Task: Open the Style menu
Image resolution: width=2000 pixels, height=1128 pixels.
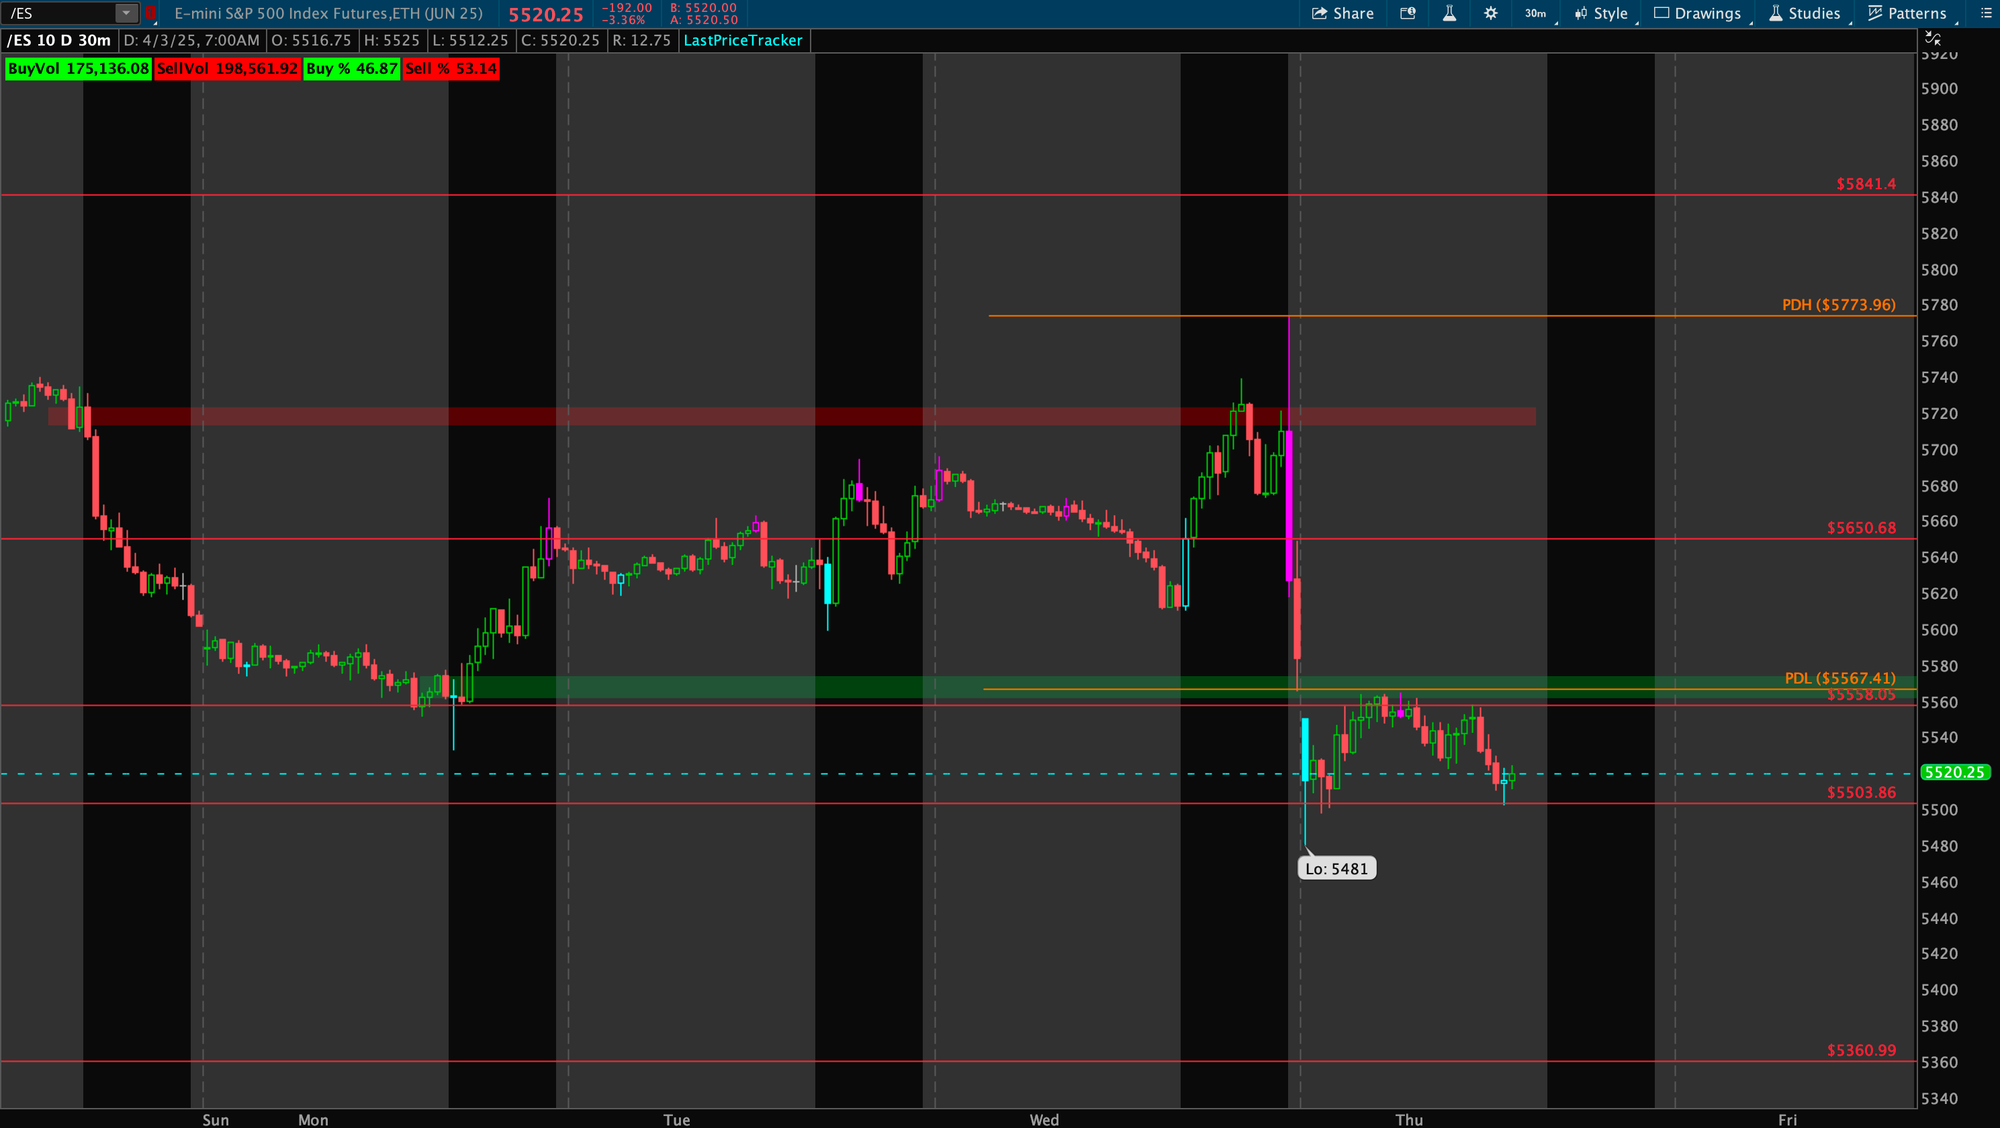Action: 1609,13
